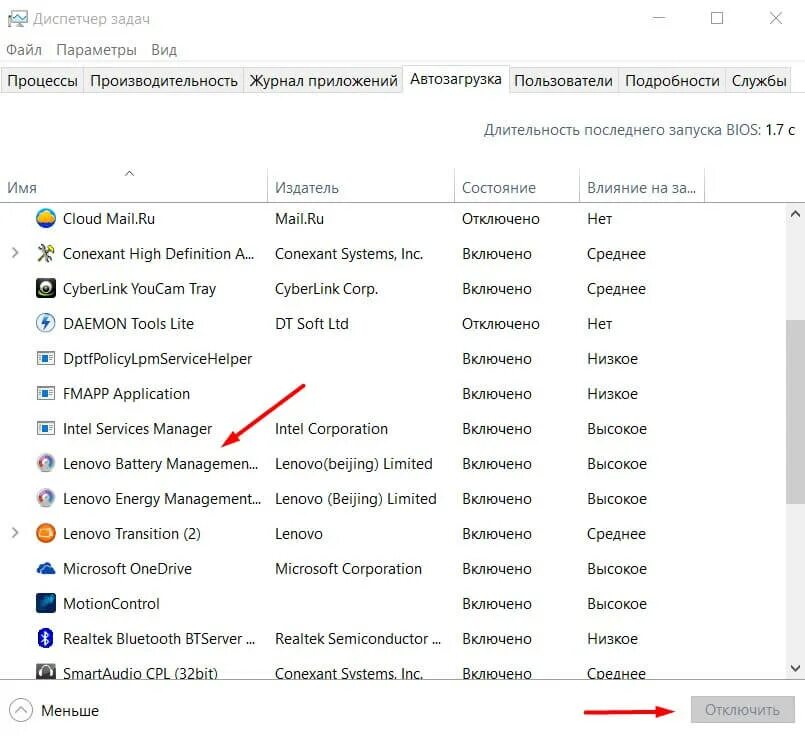This screenshot has height=739, width=805.
Task: Sort by the Издатель column header
Action: coord(361,185)
